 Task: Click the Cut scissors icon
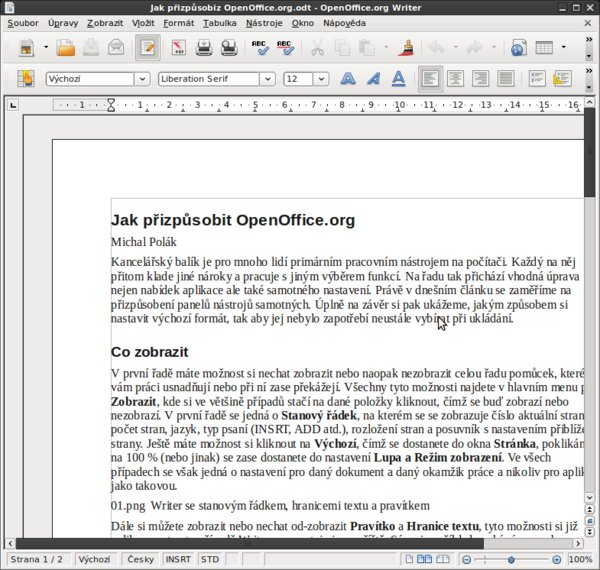[x=317, y=47]
